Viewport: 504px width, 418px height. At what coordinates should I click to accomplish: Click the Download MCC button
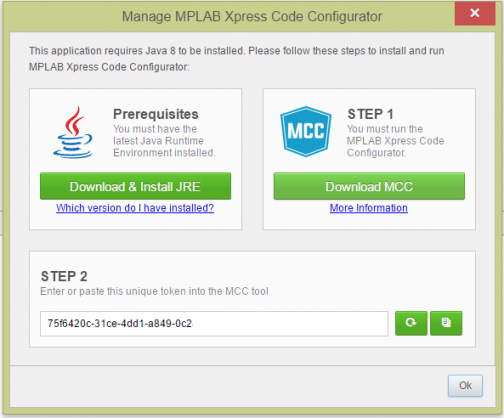(369, 186)
